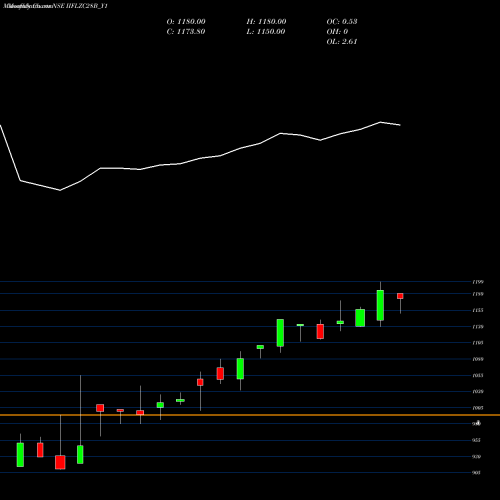The height and width of the screenshot is (500, 500).
Task: Click the open price value O: 1180.00
Action: [186, 22]
